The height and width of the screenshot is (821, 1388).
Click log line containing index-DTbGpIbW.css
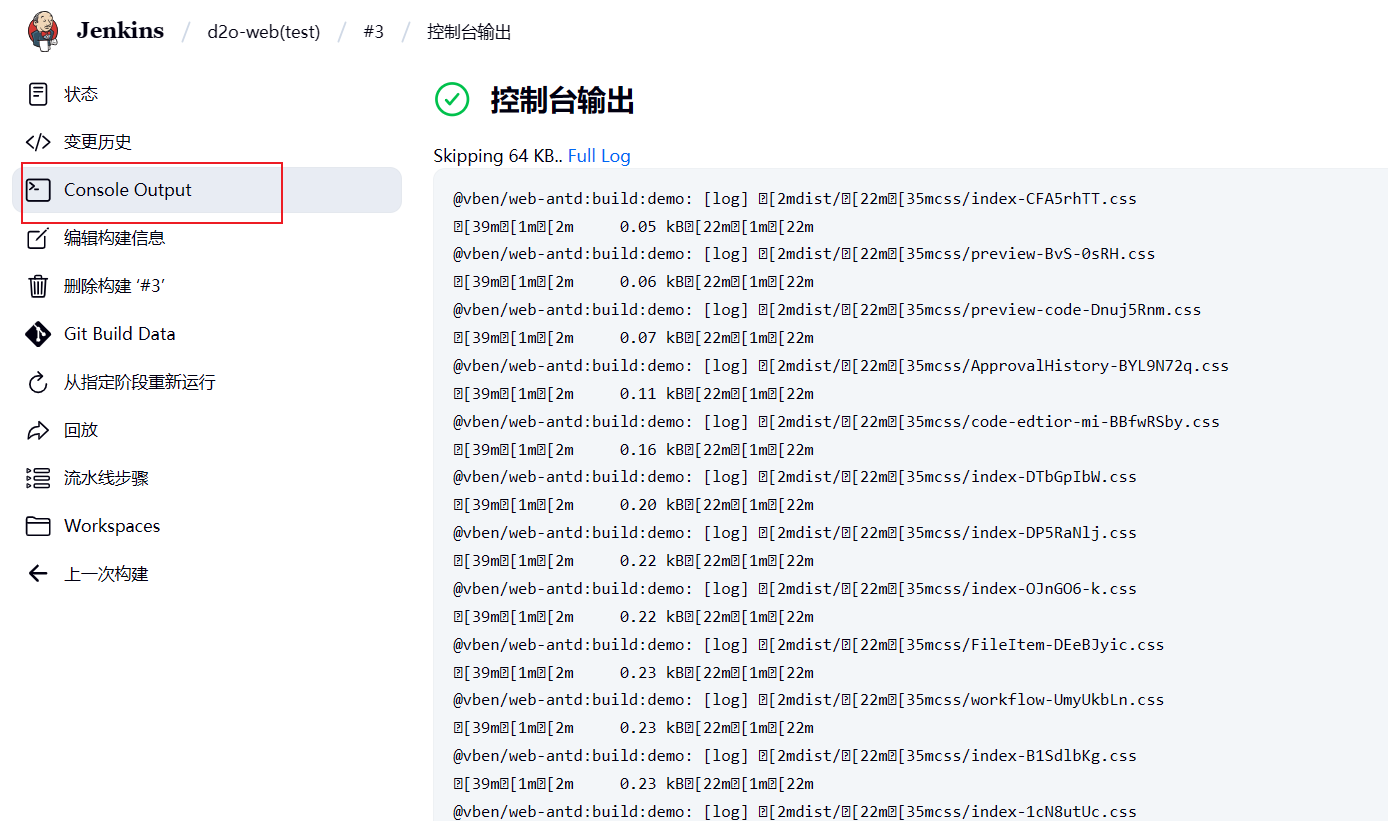click(x=795, y=477)
